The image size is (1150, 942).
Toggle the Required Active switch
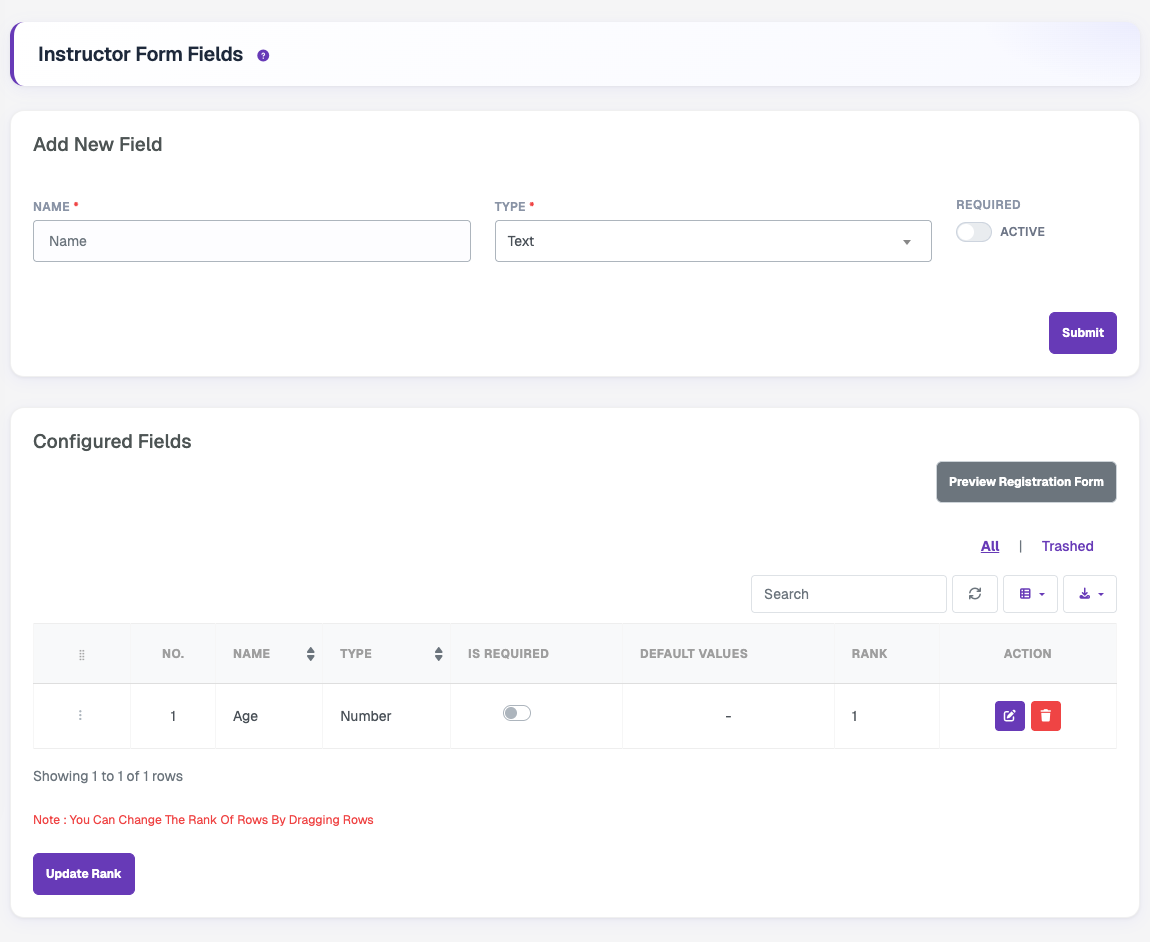point(973,232)
